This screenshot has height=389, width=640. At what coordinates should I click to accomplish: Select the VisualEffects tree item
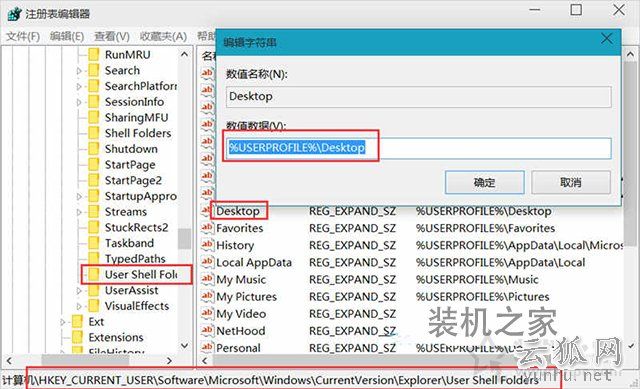(137, 306)
